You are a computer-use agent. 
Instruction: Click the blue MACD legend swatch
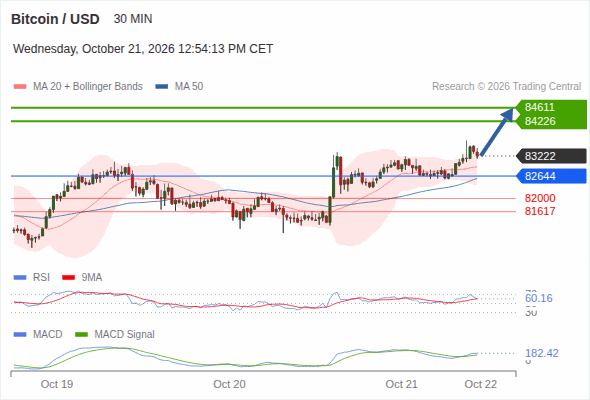click(x=20, y=335)
